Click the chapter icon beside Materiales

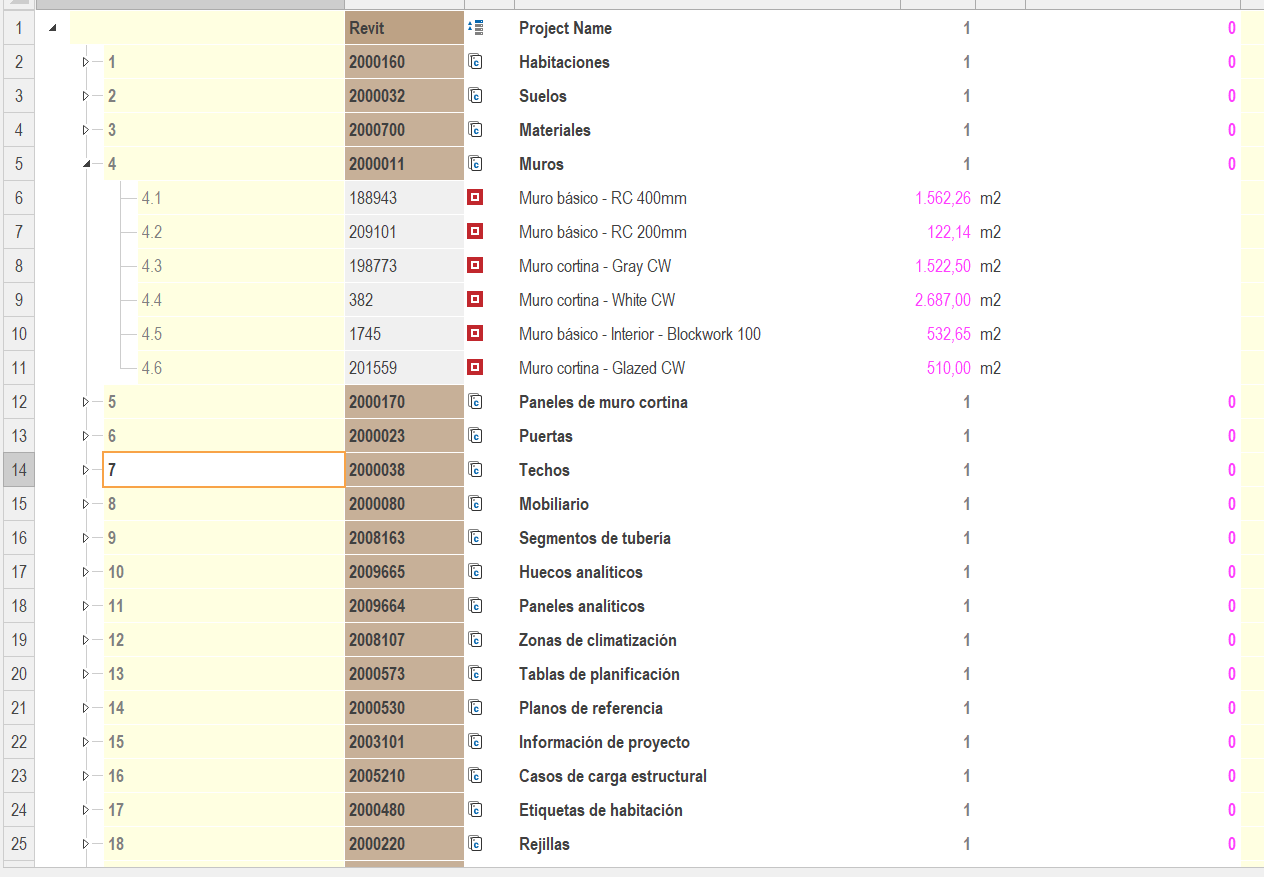tap(475, 130)
